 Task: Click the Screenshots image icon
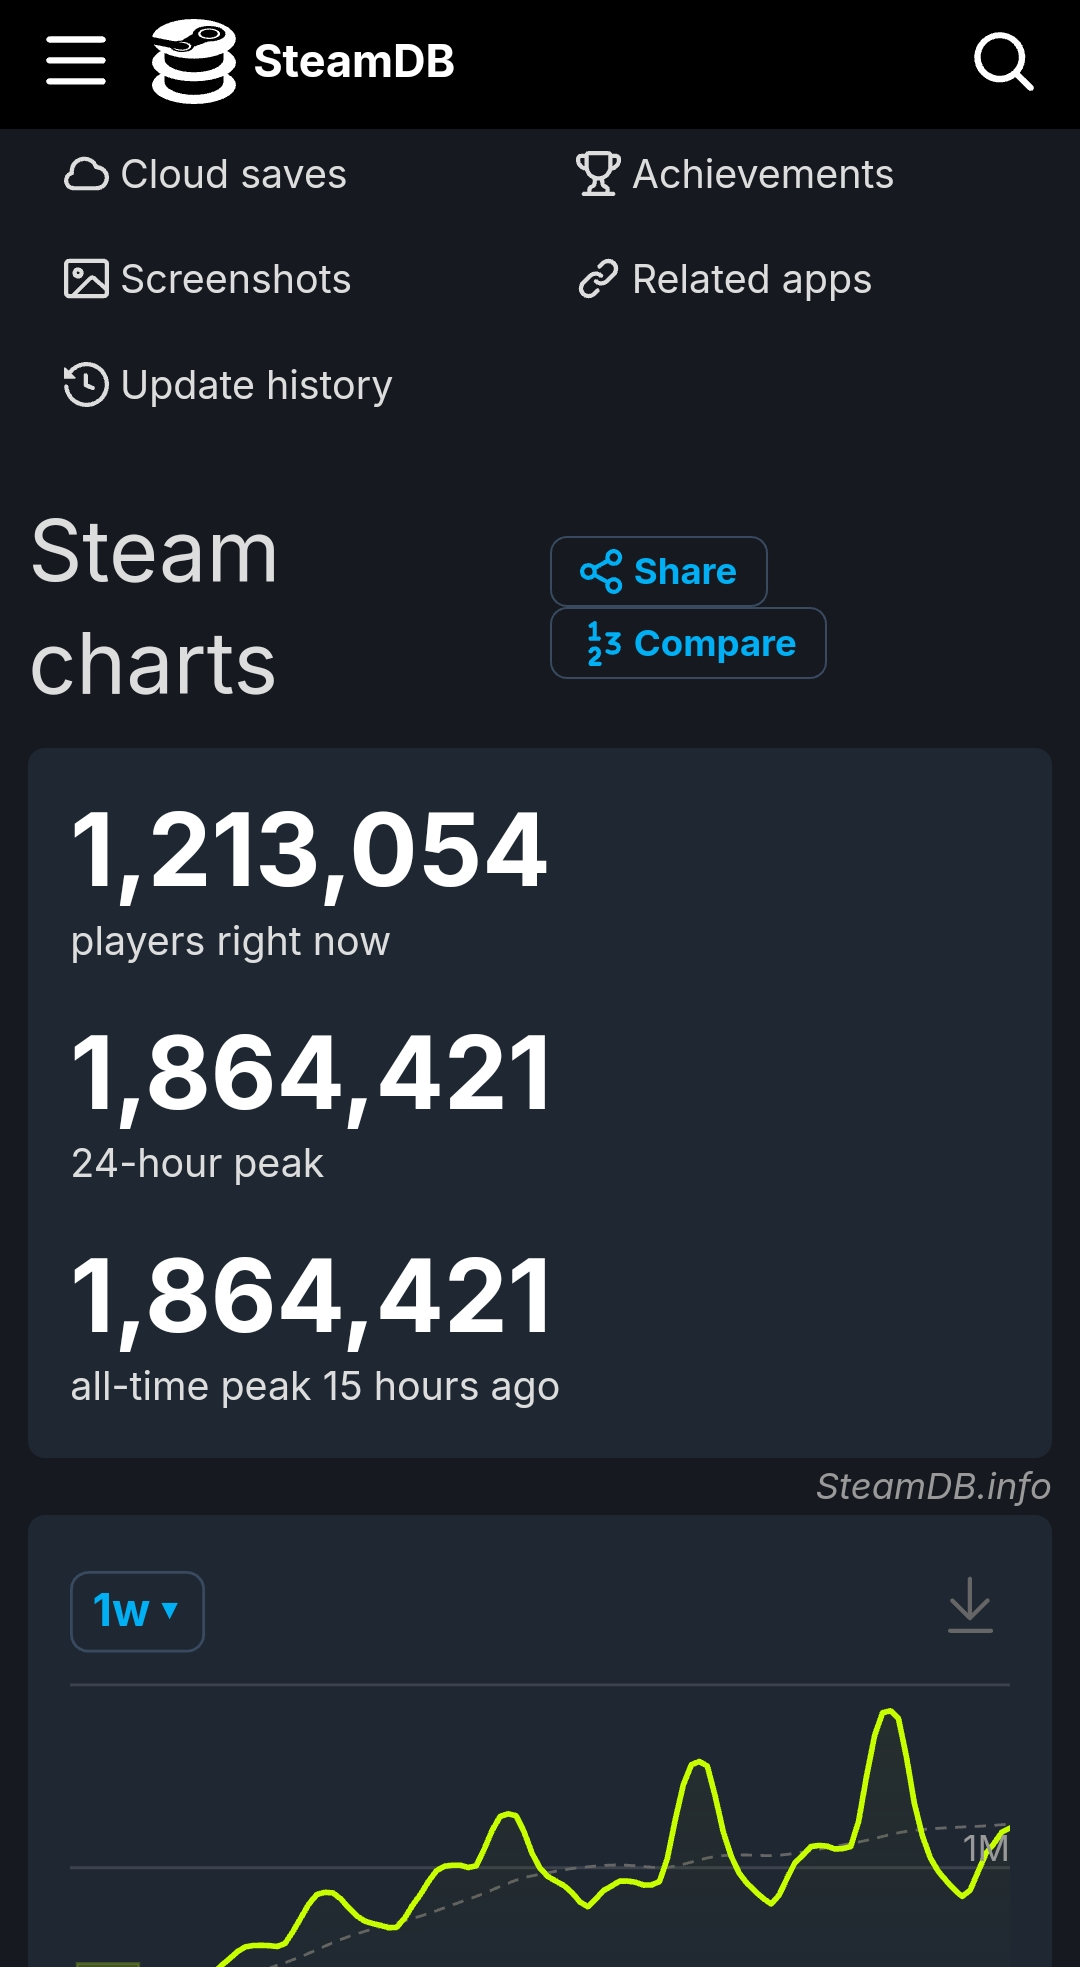pos(86,280)
